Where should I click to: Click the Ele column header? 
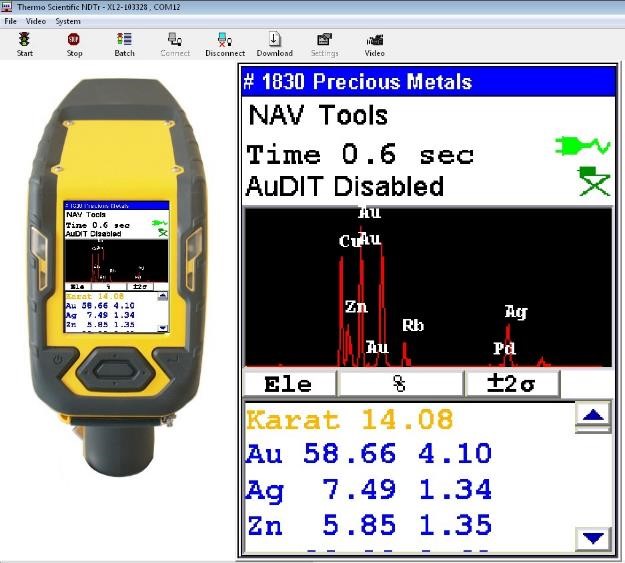pyautogui.click(x=289, y=384)
